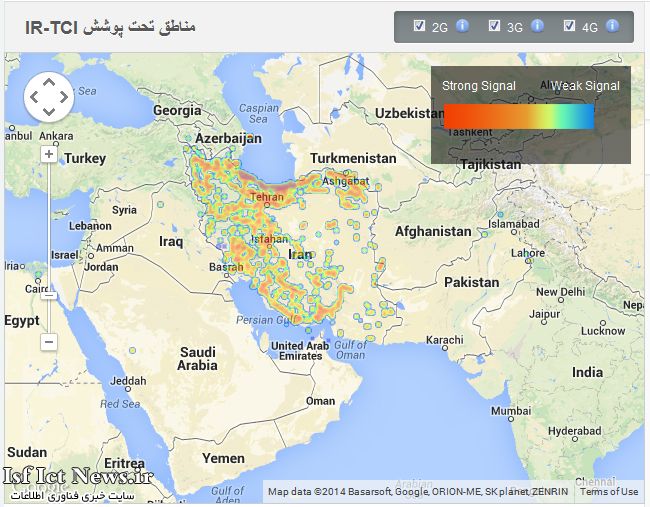This screenshot has width=650, height=507.
Task: Click the Pakistan country label
Action: (472, 282)
